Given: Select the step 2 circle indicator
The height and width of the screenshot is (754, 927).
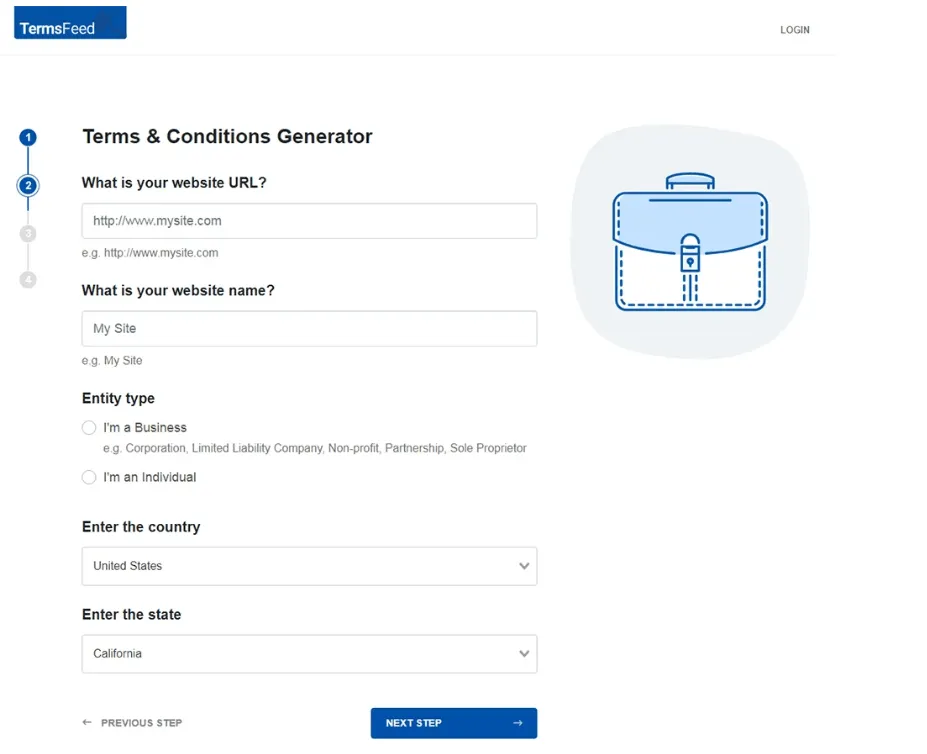Looking at the screenshot, I should point(28,186).
